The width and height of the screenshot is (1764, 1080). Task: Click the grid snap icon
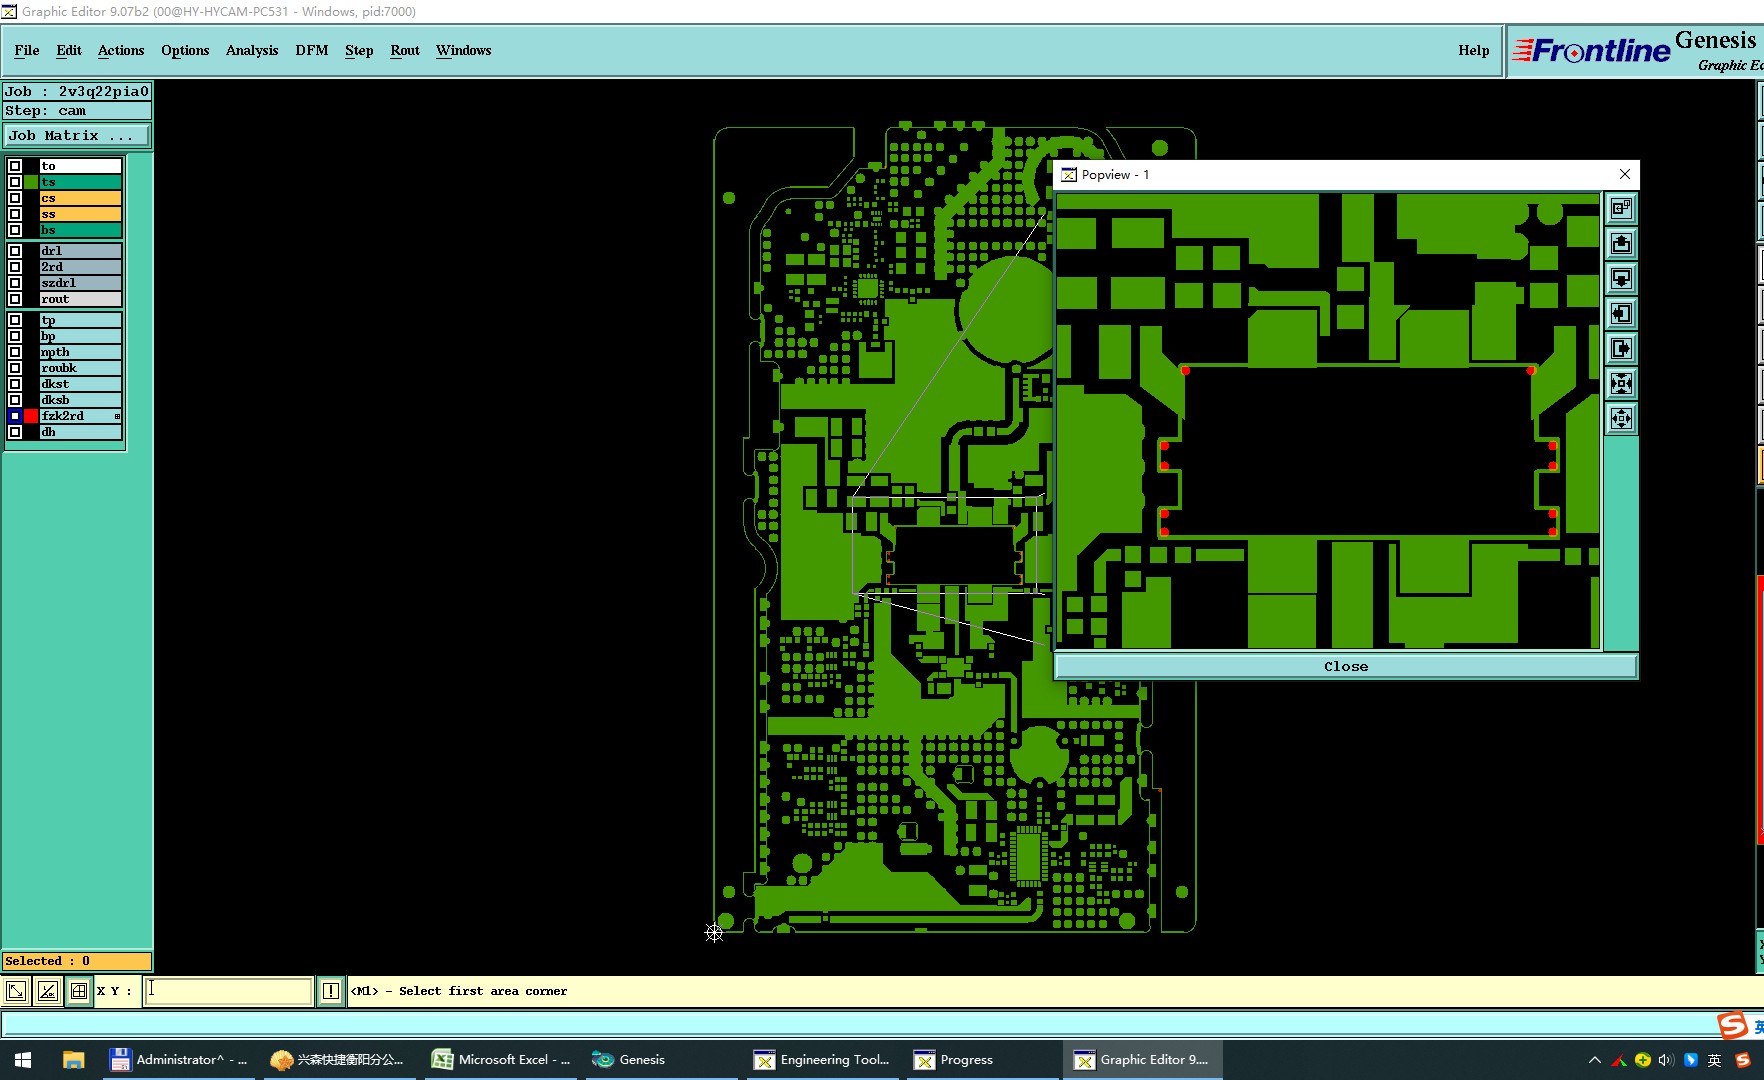tap(79, 991)
